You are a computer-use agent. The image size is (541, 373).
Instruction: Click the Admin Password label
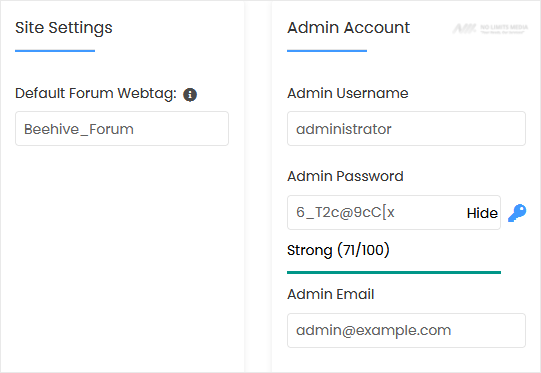pos(345,176)
